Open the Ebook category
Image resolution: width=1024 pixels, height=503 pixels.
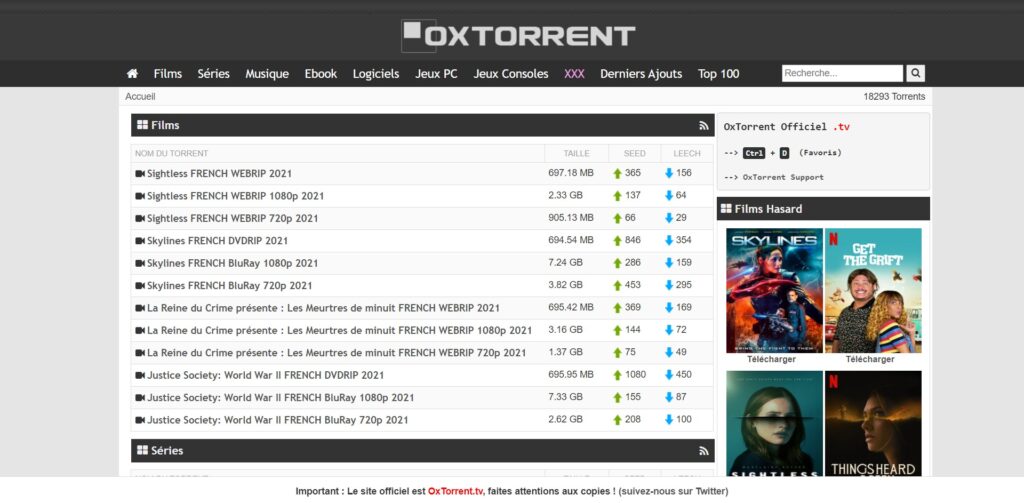321,74
